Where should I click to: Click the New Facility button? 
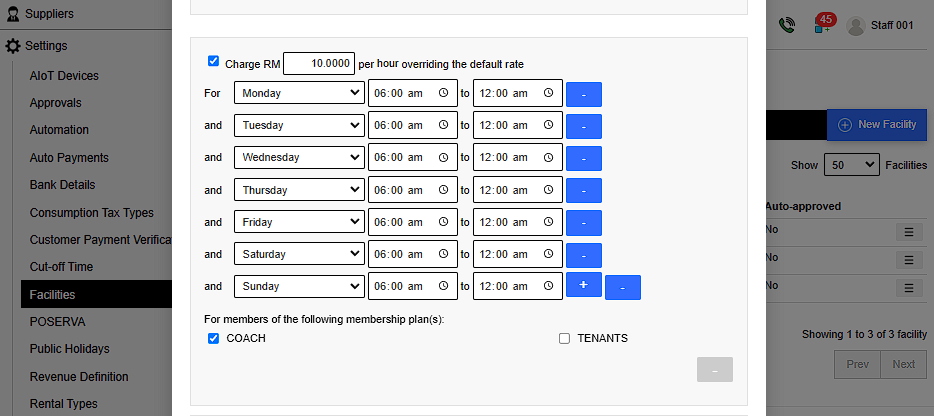pos(877,124)
